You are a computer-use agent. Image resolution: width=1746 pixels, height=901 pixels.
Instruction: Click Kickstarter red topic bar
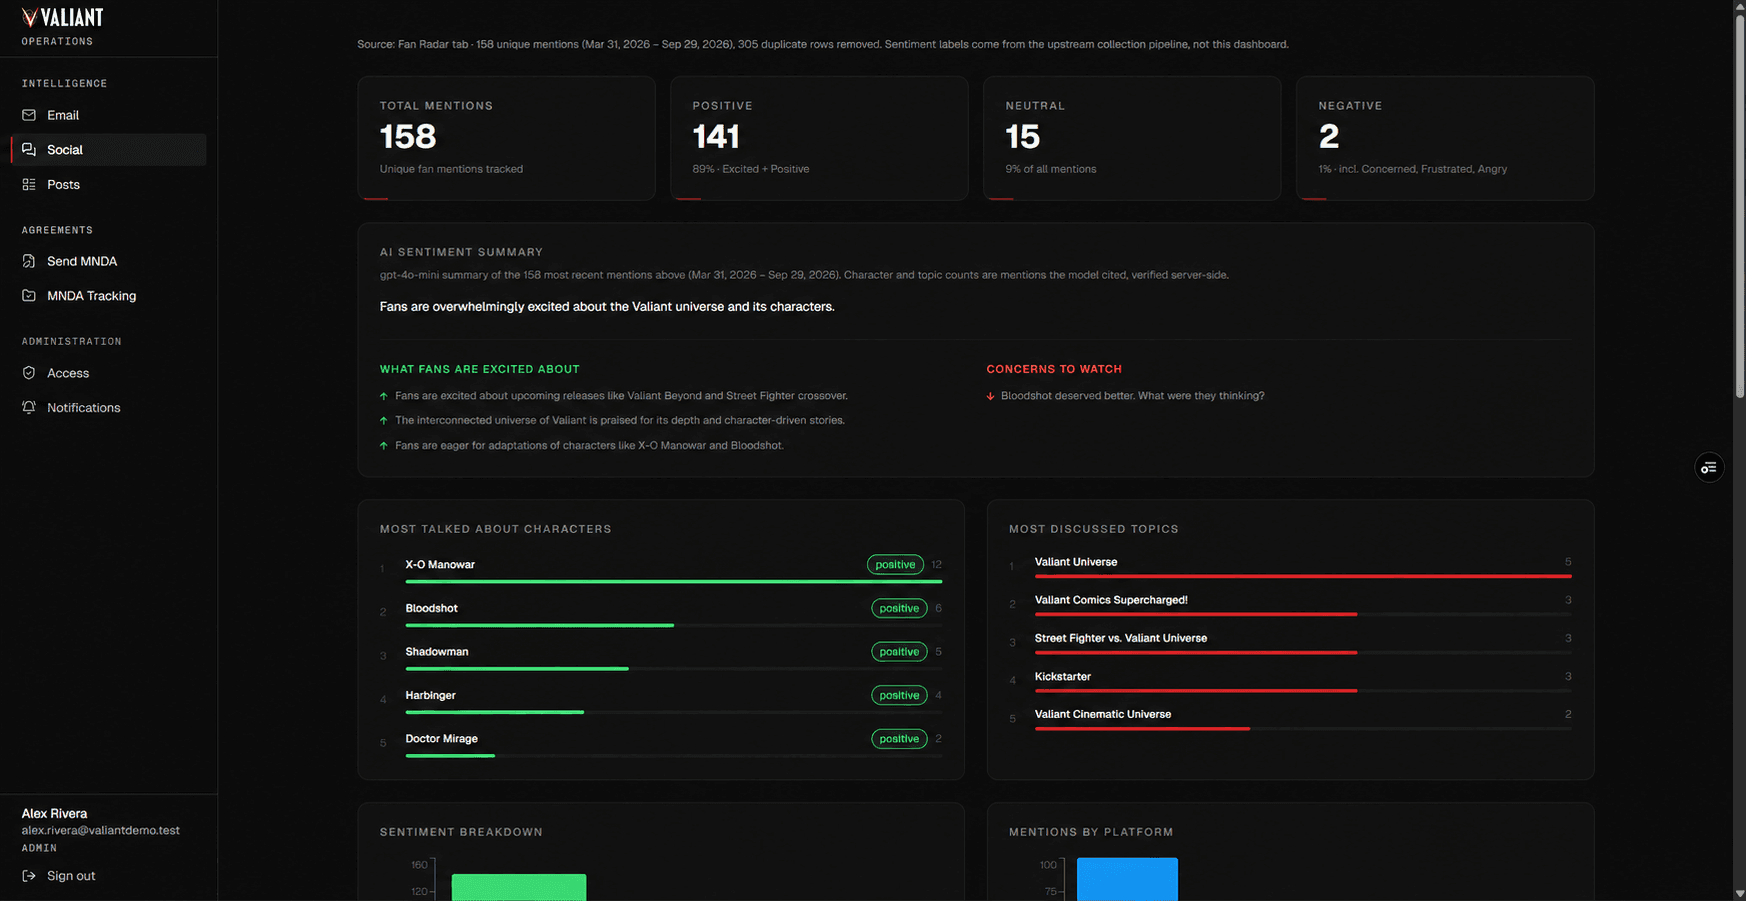[x=1195, y=690]
